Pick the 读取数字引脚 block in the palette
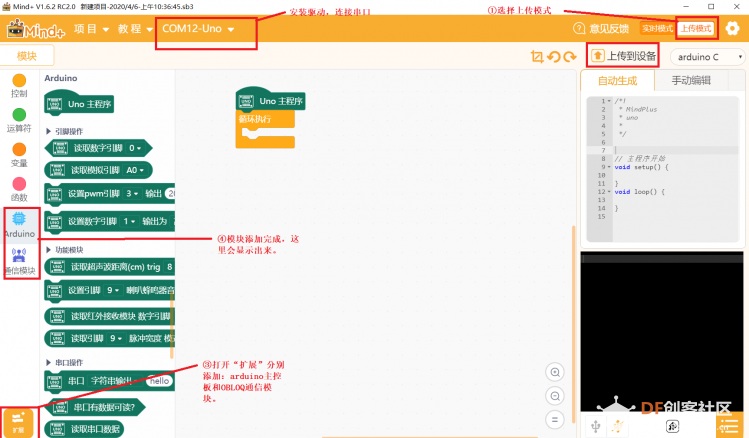The image size is (749, 438). click(x=98, y=148)
